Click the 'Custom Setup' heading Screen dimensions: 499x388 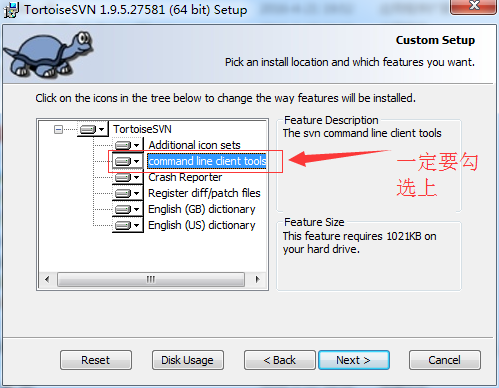(435, 40)
